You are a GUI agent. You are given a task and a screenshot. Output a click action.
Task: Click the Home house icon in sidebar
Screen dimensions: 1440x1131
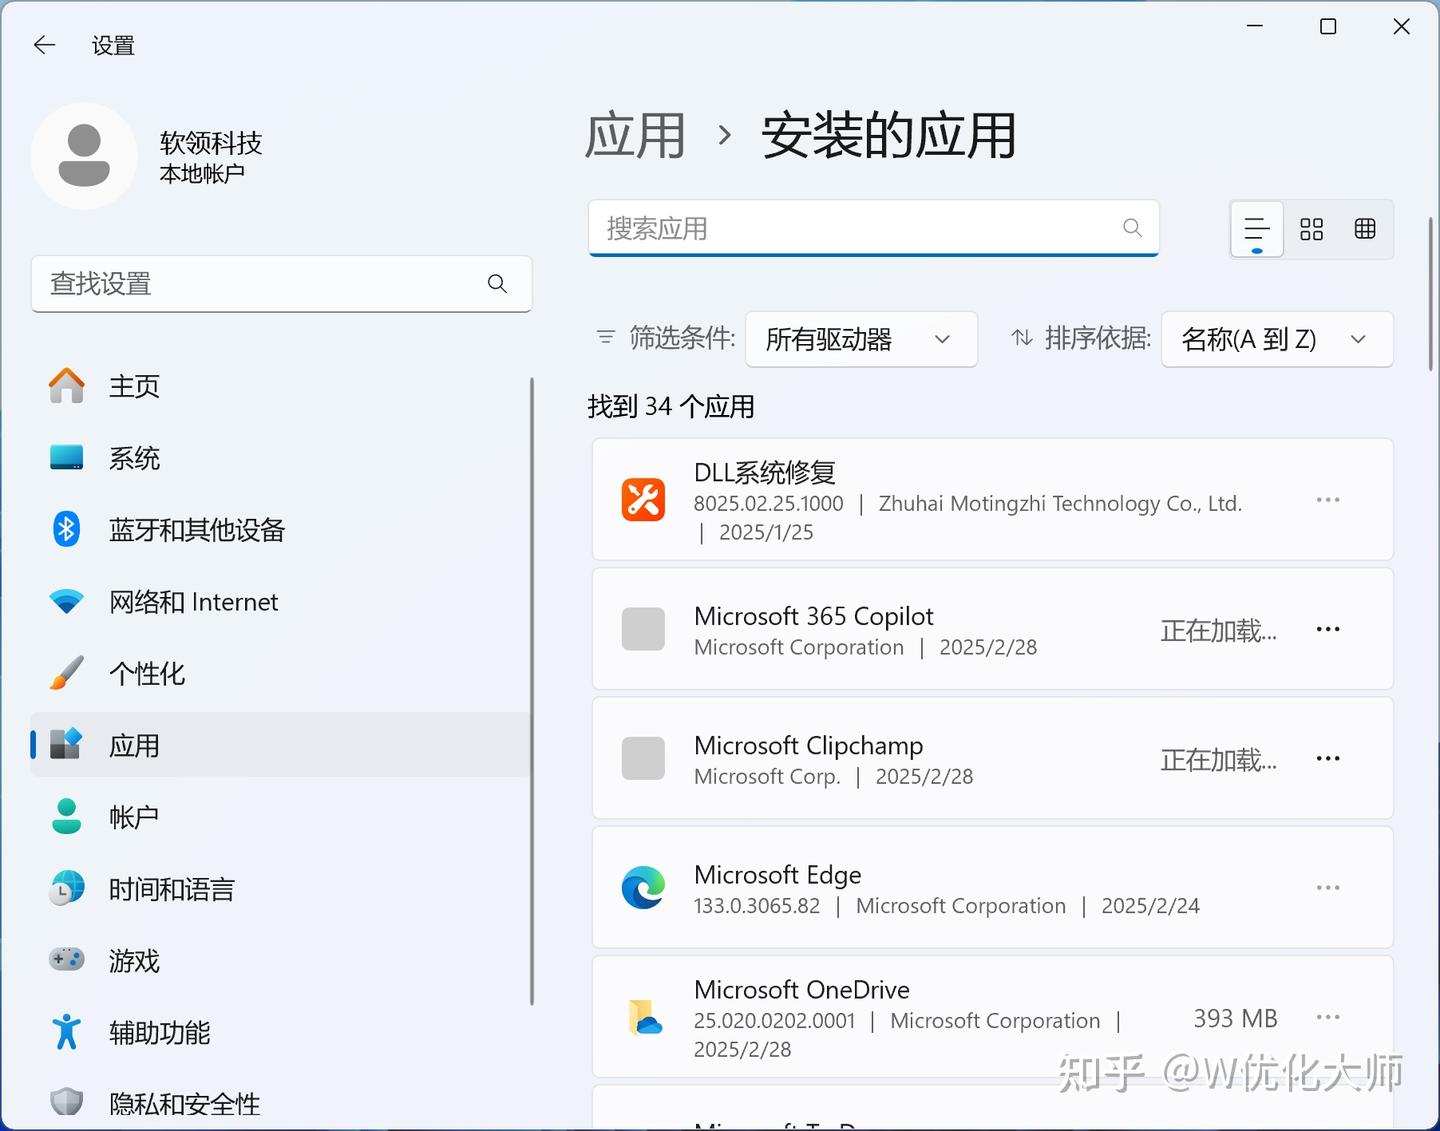(x=67, y=386)
